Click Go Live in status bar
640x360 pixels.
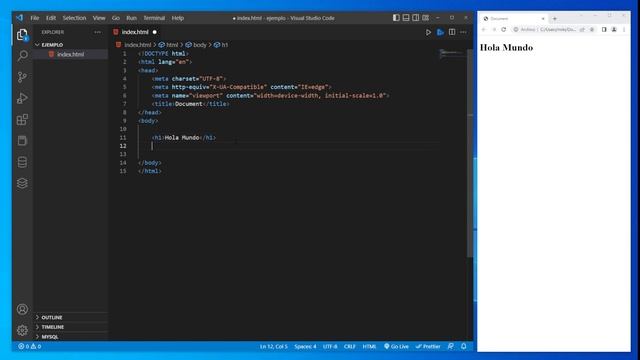(396, 346)
